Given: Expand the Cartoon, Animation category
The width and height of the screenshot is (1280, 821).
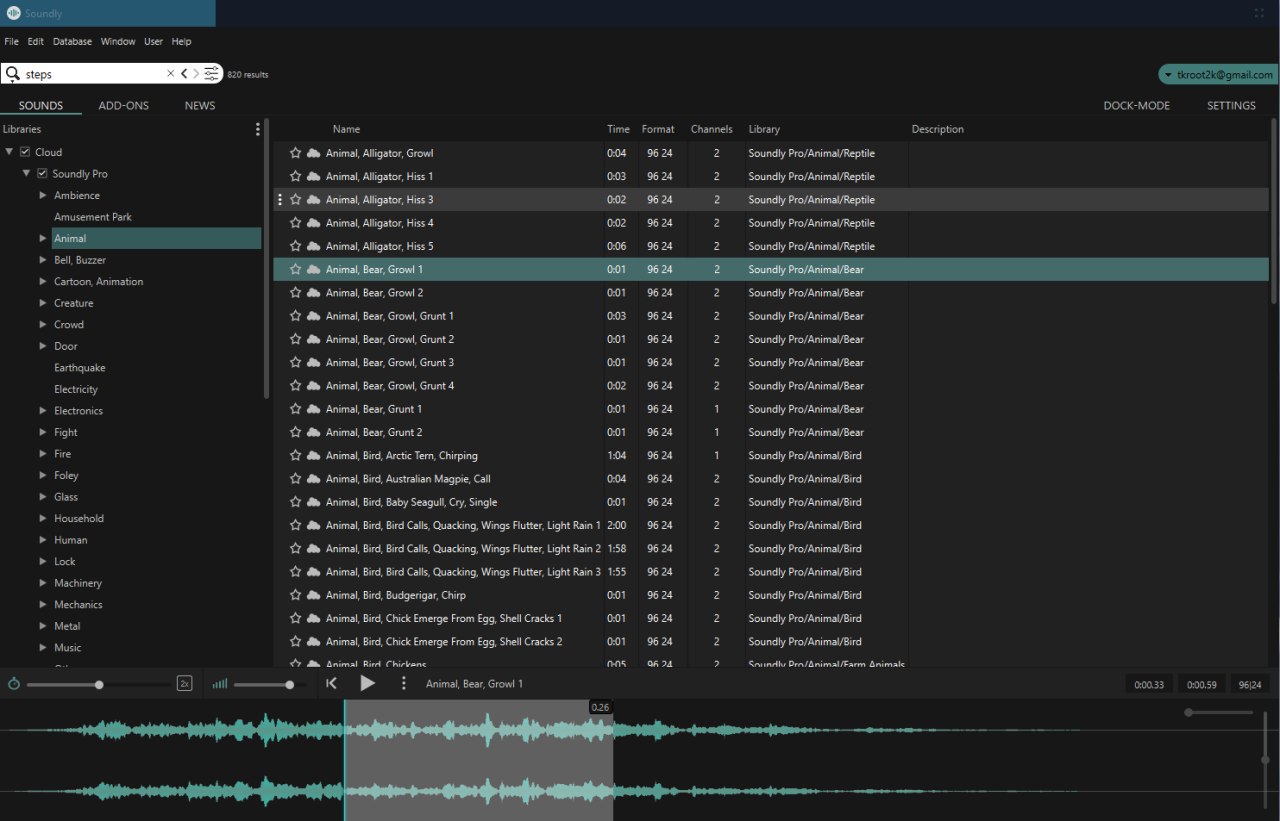Looking at the screenshot, I should [43, 281].
